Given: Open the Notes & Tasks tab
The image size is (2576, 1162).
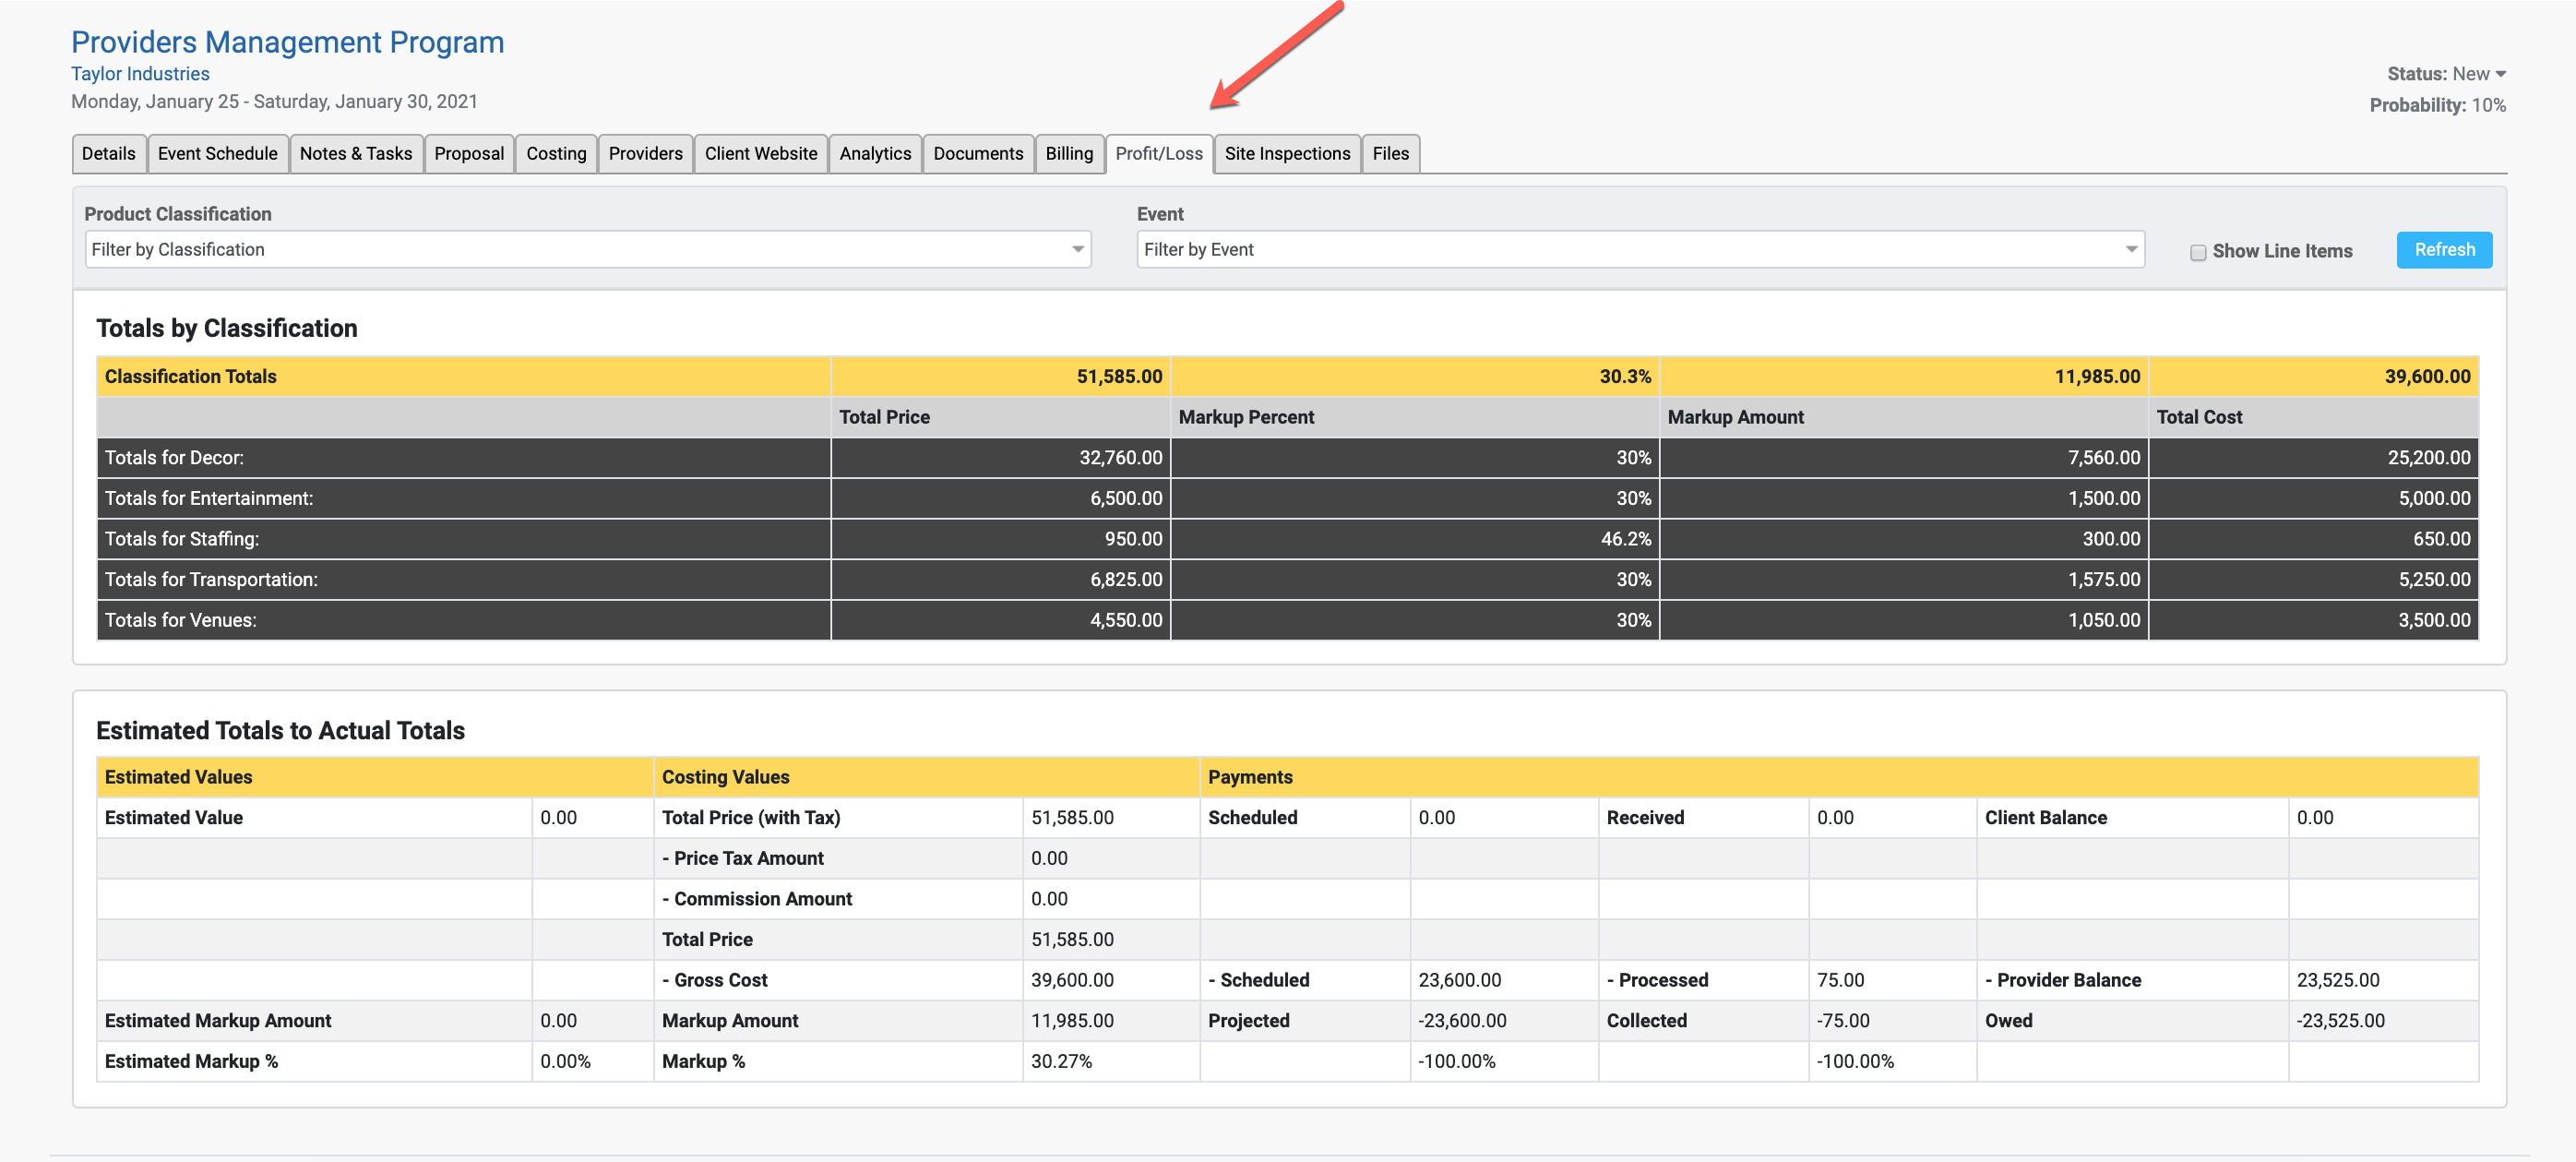Looking at the screenshot, I should point(356,154).
